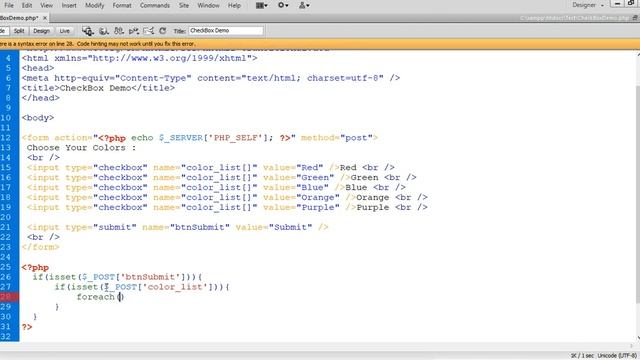Switch to Split view
640x360 pixels.
tap(19, 31)
